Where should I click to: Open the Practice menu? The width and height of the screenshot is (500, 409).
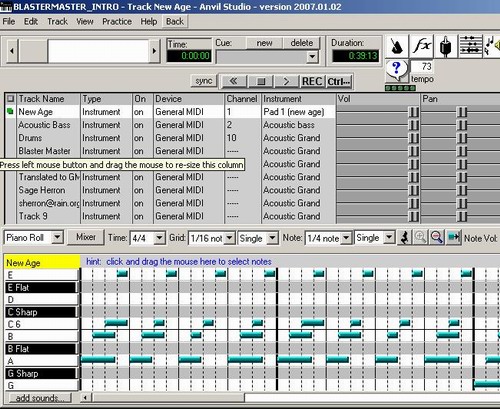(x=117, y=22)
